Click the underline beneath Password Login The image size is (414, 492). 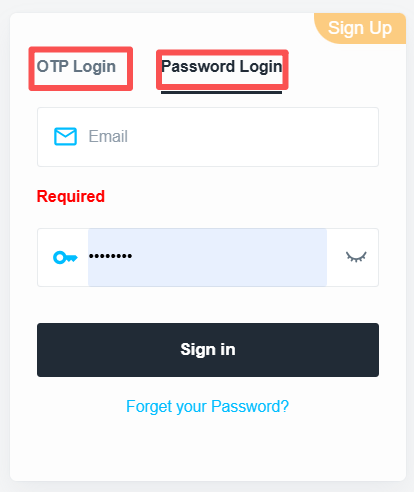[221, 92]
